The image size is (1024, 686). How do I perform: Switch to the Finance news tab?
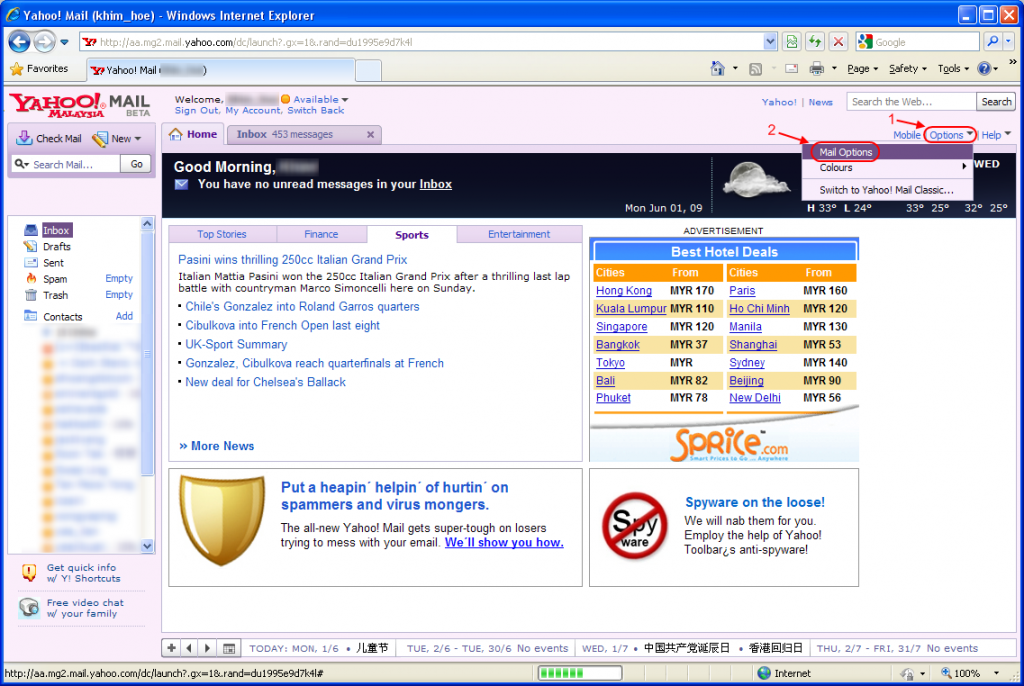321,234
